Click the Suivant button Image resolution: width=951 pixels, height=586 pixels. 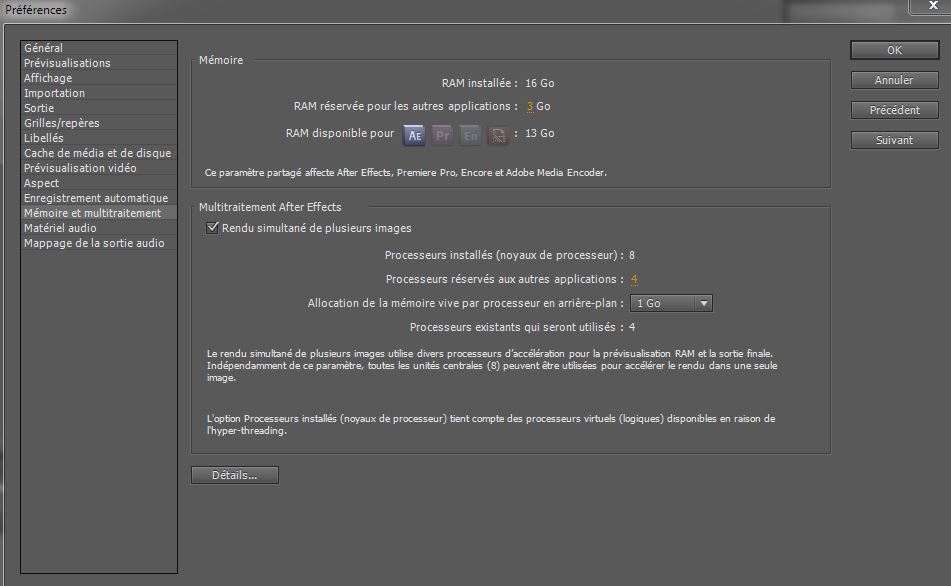(x=895, y=140)
